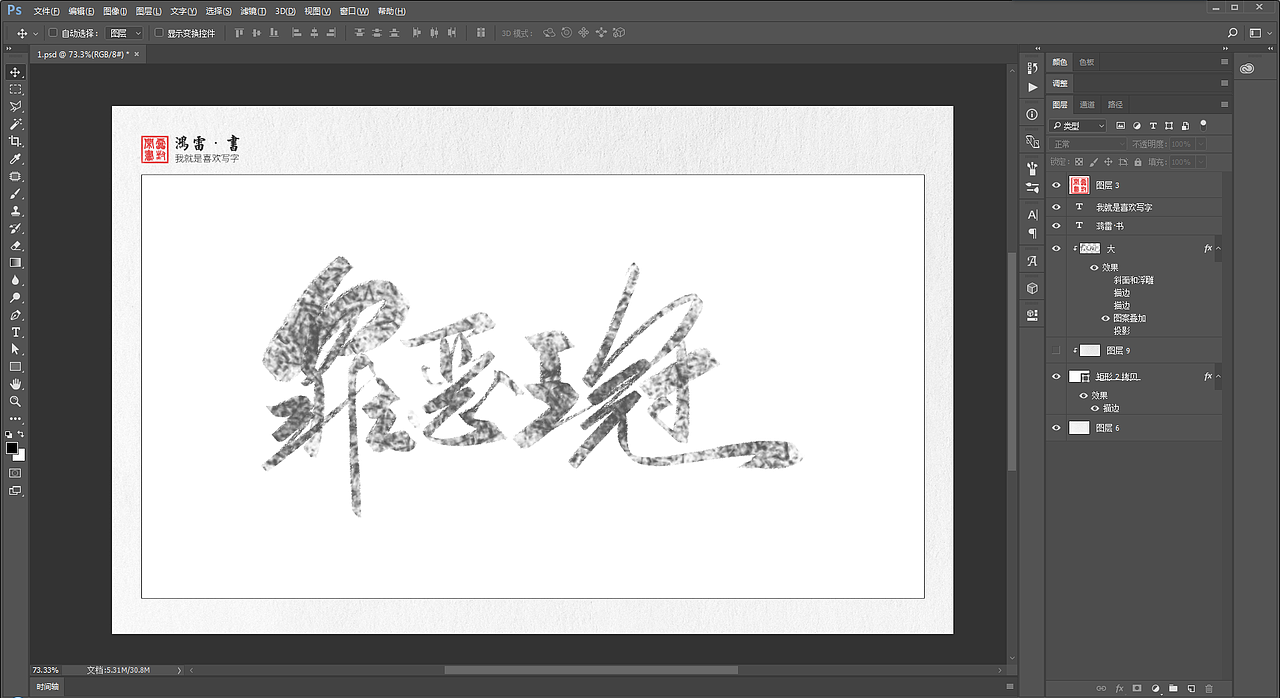The height and width of the screenshot is (698, 1280).
Task: Select the Hand tool
Action: [15, 384]
